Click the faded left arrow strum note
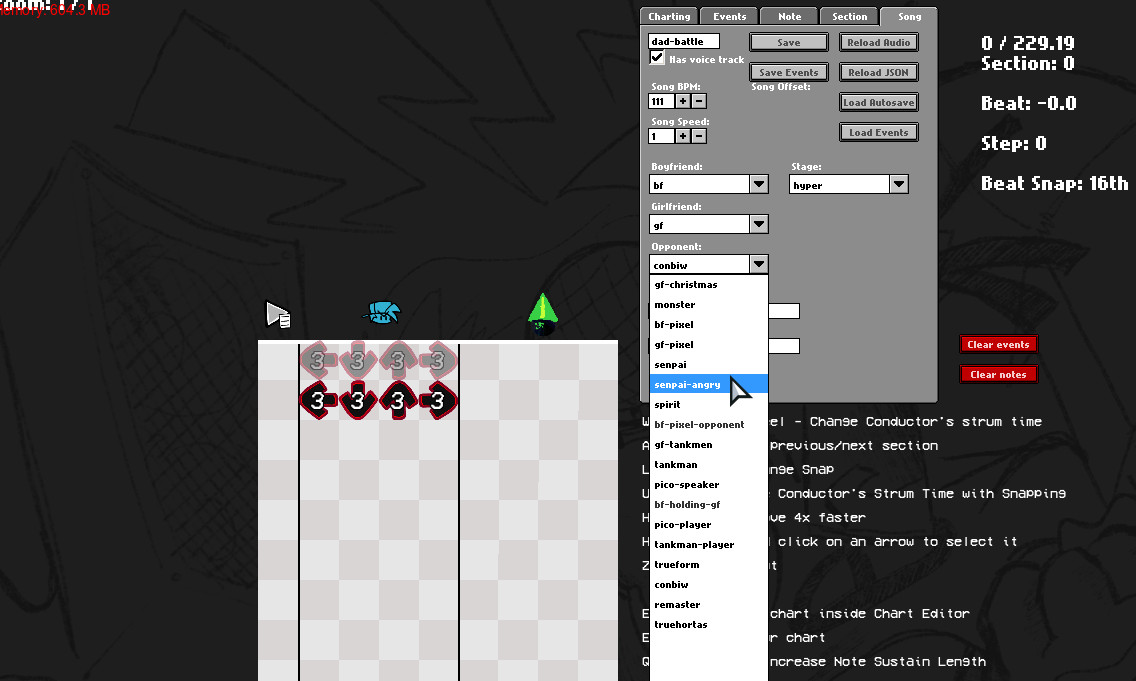This screenshot has width=1136, height=681. 318,360
